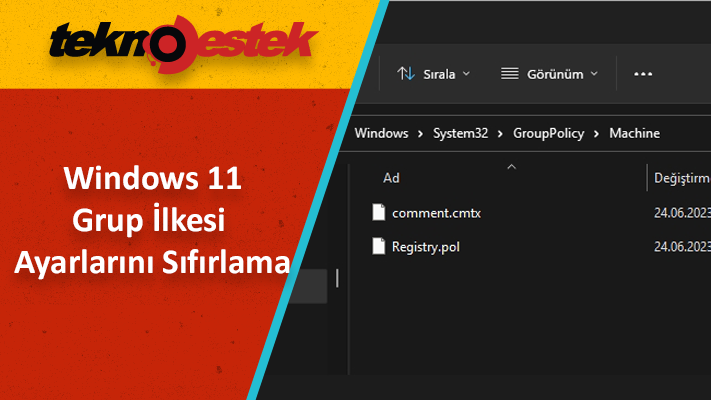The width and height of the screenshot is (711, 400).
Task: Expand chevron between Windows and System32
Action: pyautogui.click(x=422, y=133)
